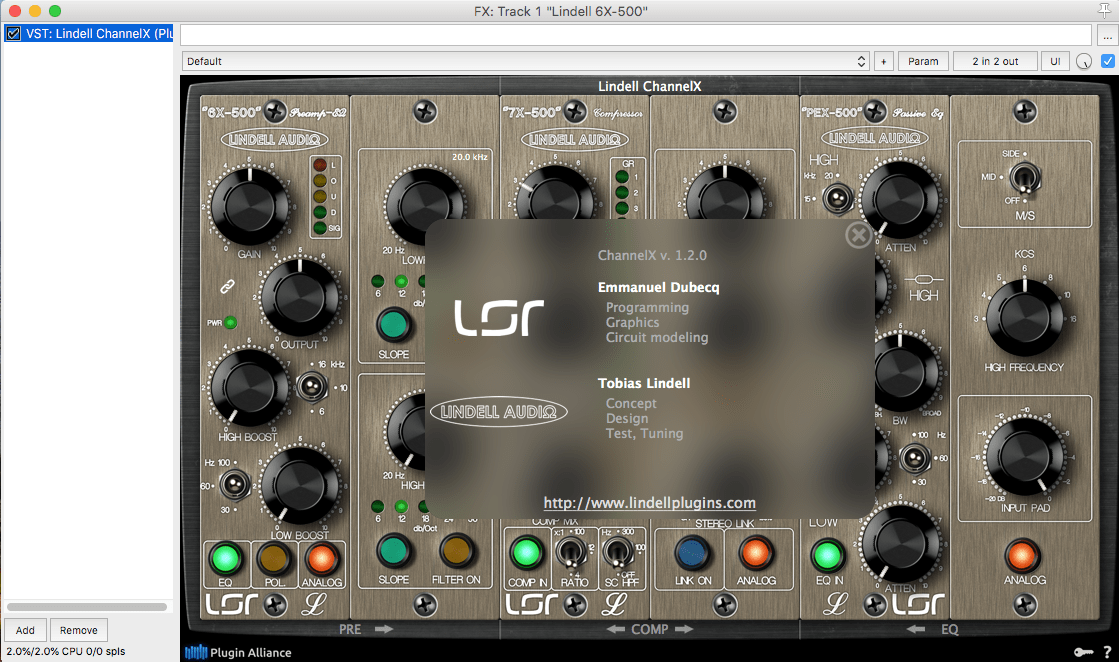Flip the SC HPF sidechain filter switch
Image resolution: width=1119 pixels, height=662 pixels.
coord(617,551)
